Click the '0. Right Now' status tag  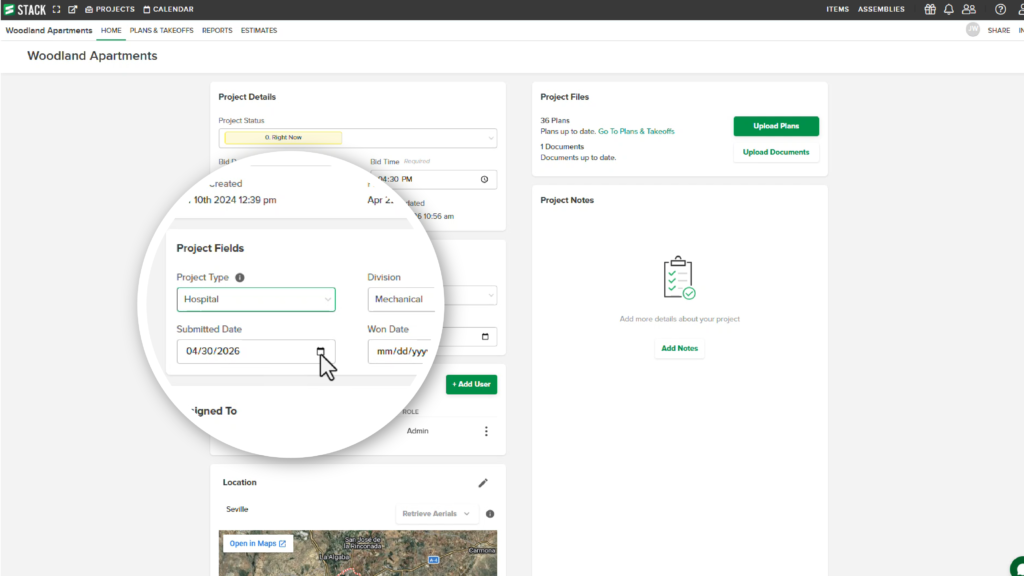283,138
